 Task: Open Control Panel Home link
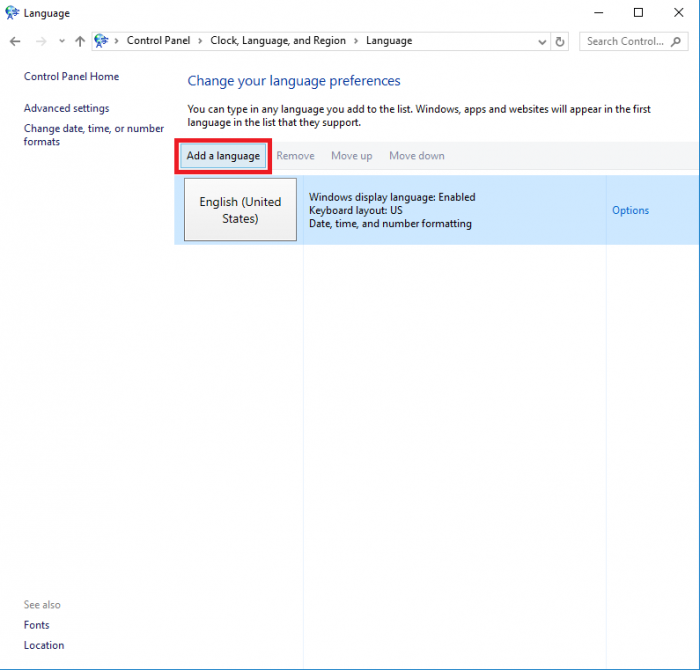pos(71,76)
